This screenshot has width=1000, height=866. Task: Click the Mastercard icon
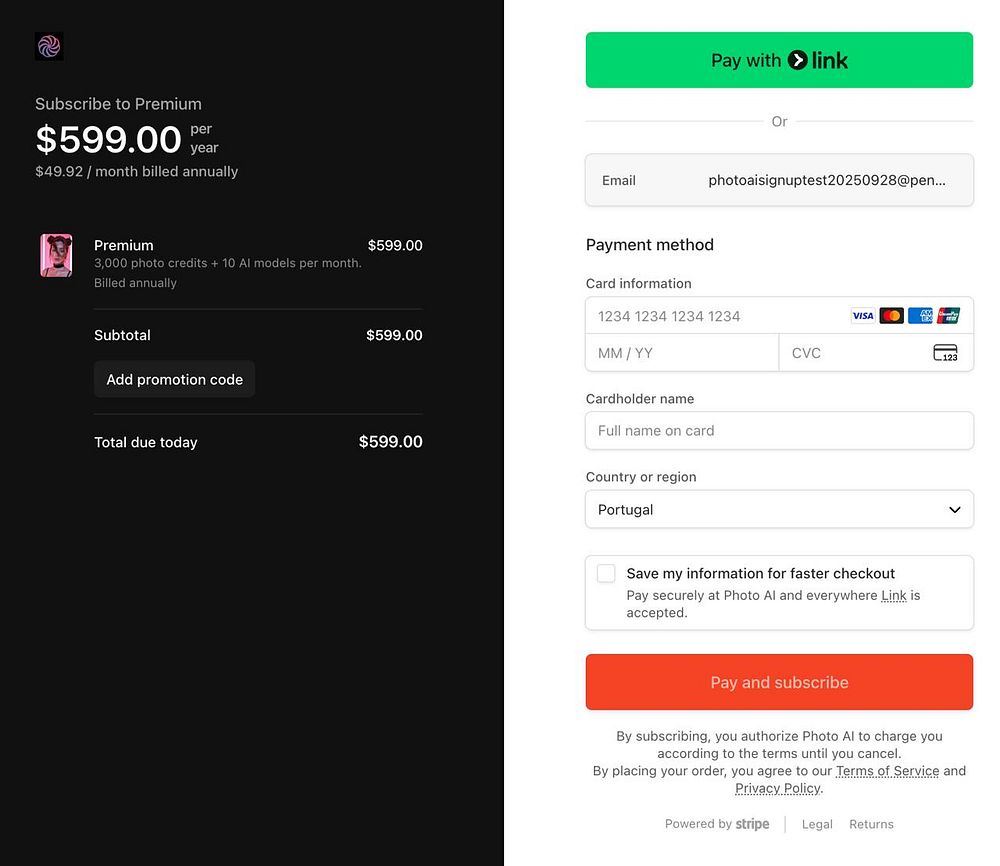click(x=891, y=316)
